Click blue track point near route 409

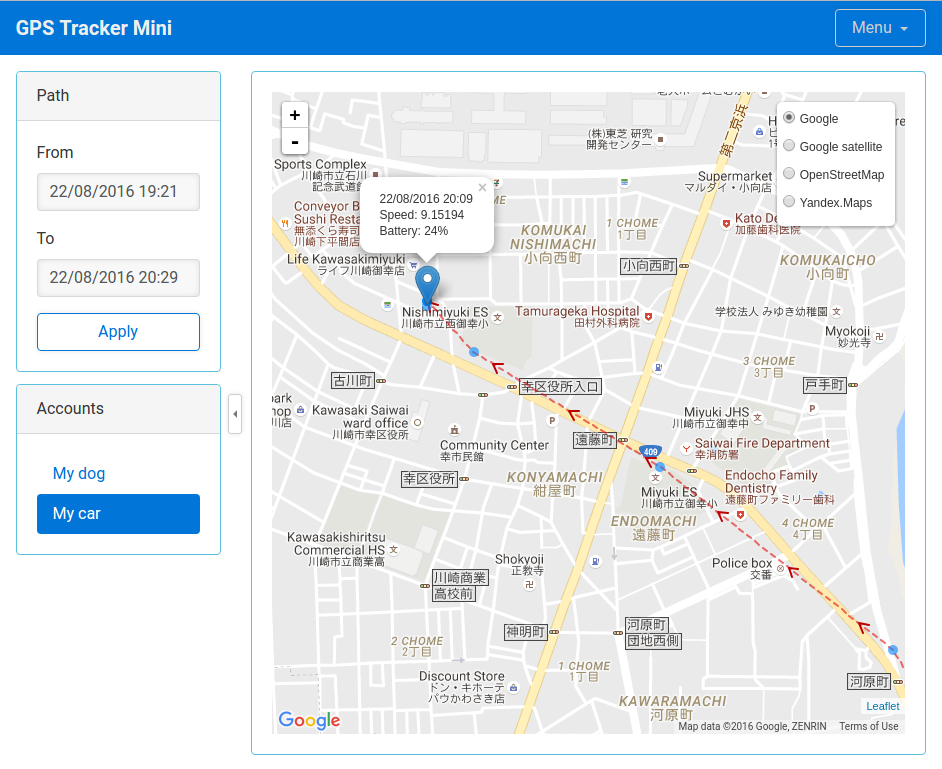(660, 467)
